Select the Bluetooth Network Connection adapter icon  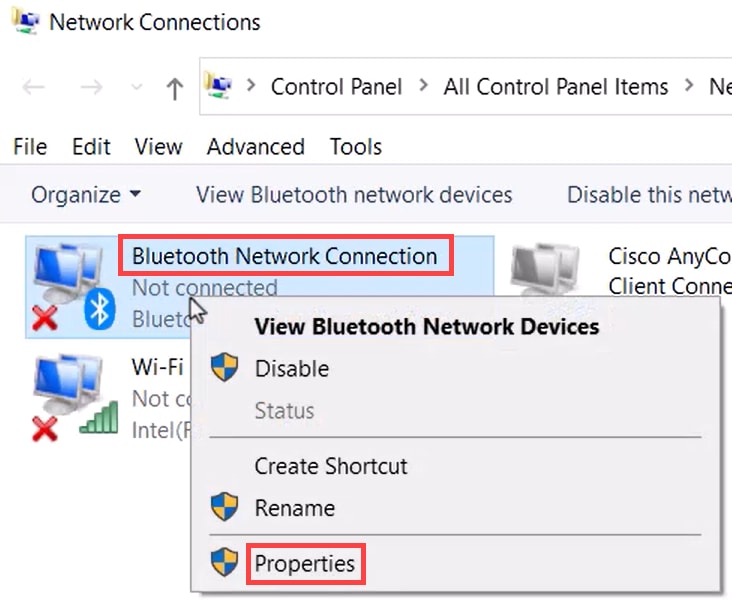point(74,286)
